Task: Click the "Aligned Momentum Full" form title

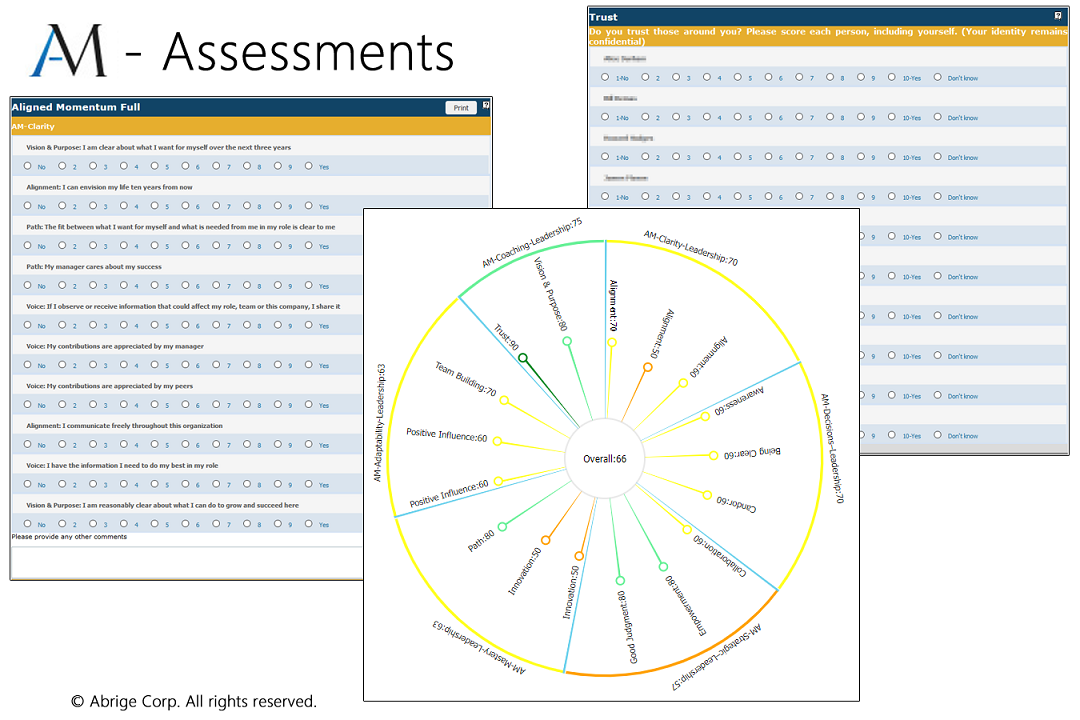Action: point(76,107)
